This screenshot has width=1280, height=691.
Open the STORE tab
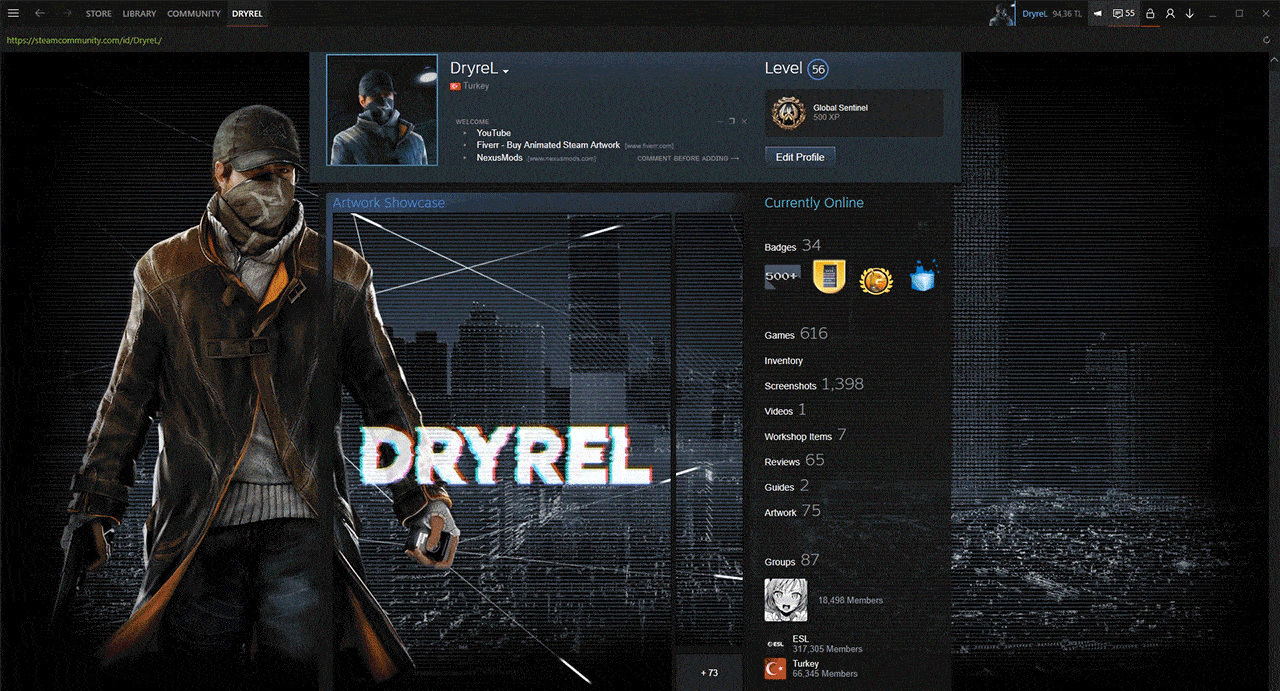[99, 14]
